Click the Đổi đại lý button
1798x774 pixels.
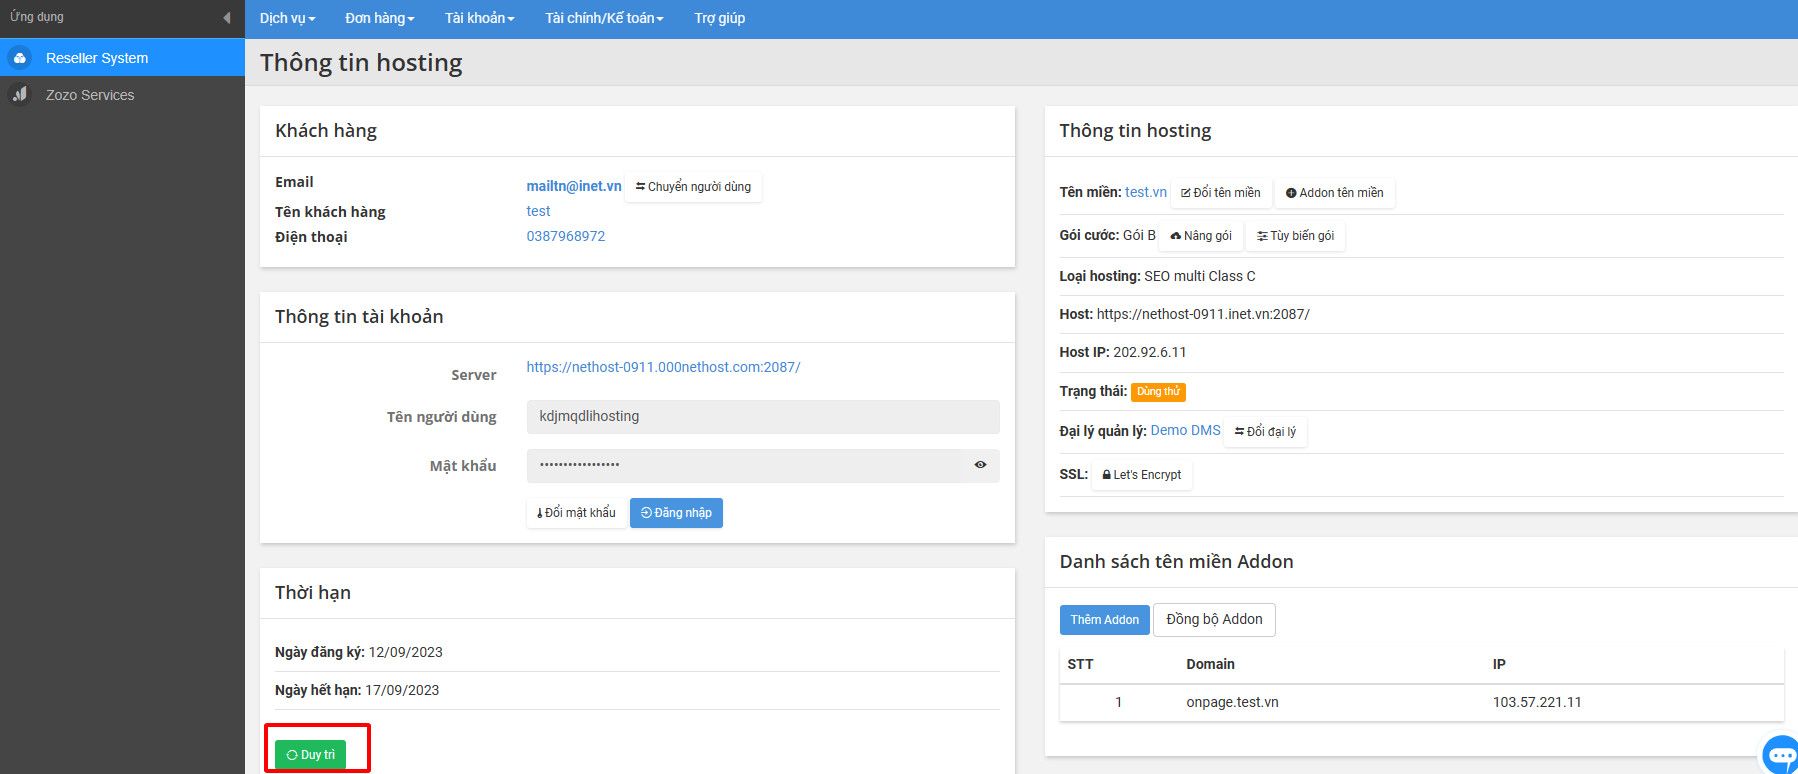tap(1265, 432)
